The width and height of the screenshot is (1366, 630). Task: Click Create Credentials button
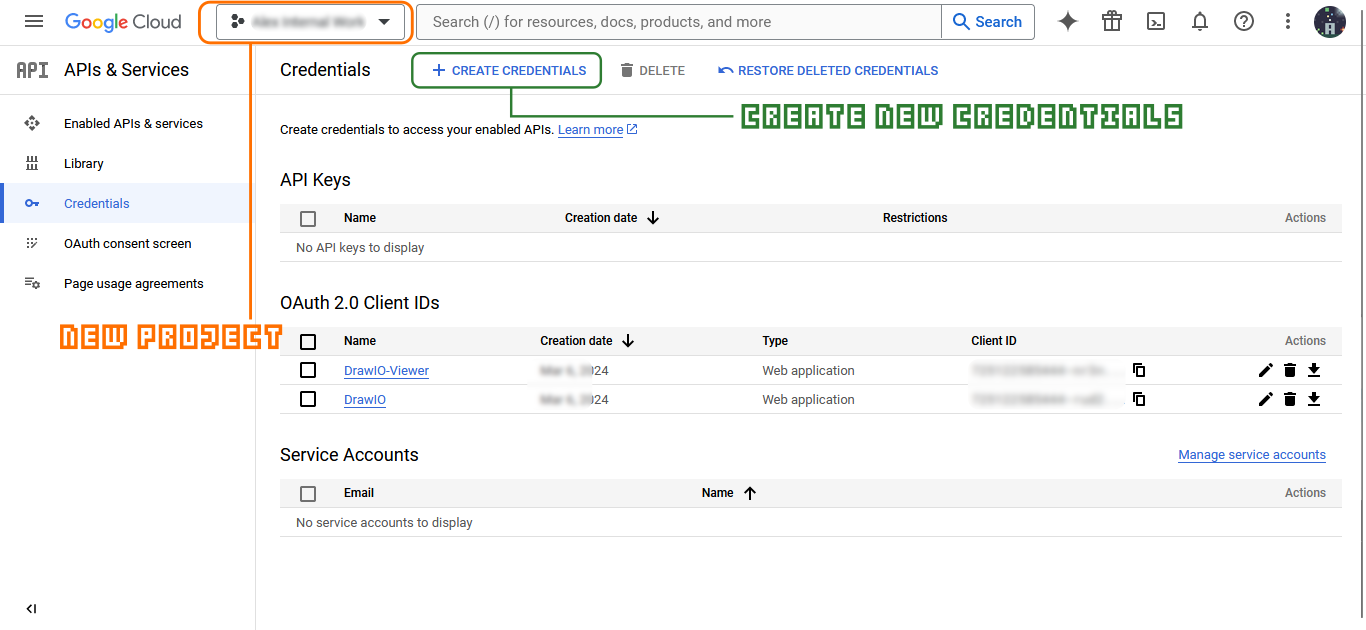coord(507,70)
